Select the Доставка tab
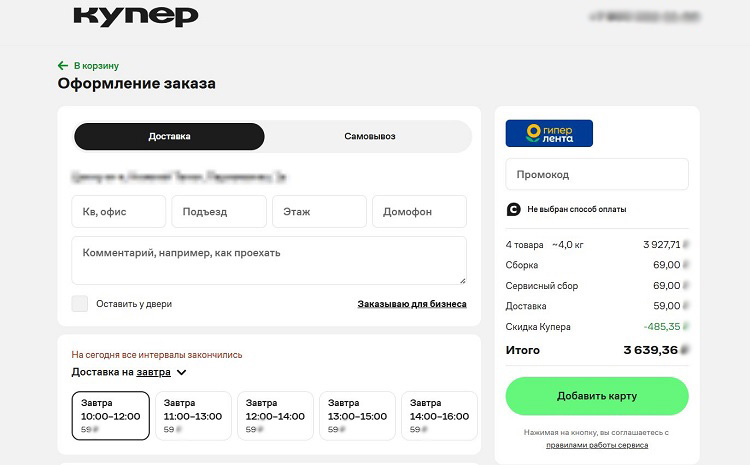This screenshot has width=750, height=465. pyautogui.click(x=169, y=136)
